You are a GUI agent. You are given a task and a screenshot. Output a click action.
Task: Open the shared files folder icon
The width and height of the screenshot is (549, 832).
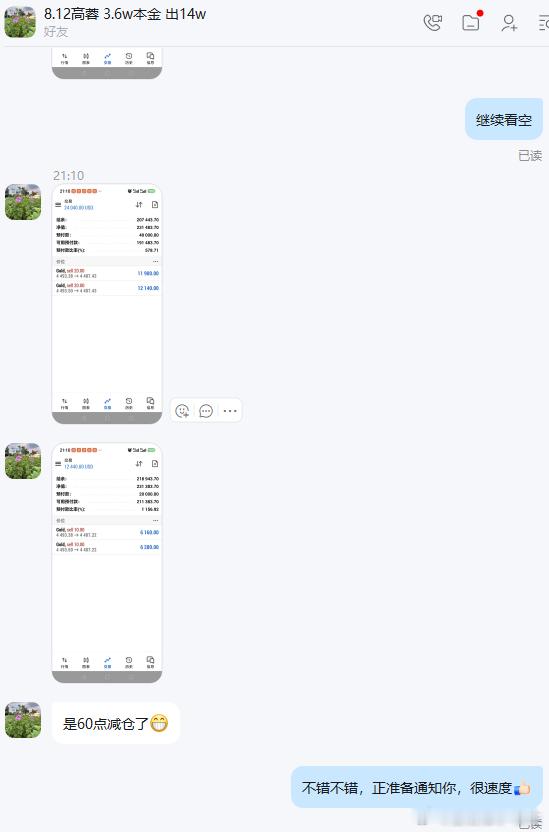(x=471, y=22)
